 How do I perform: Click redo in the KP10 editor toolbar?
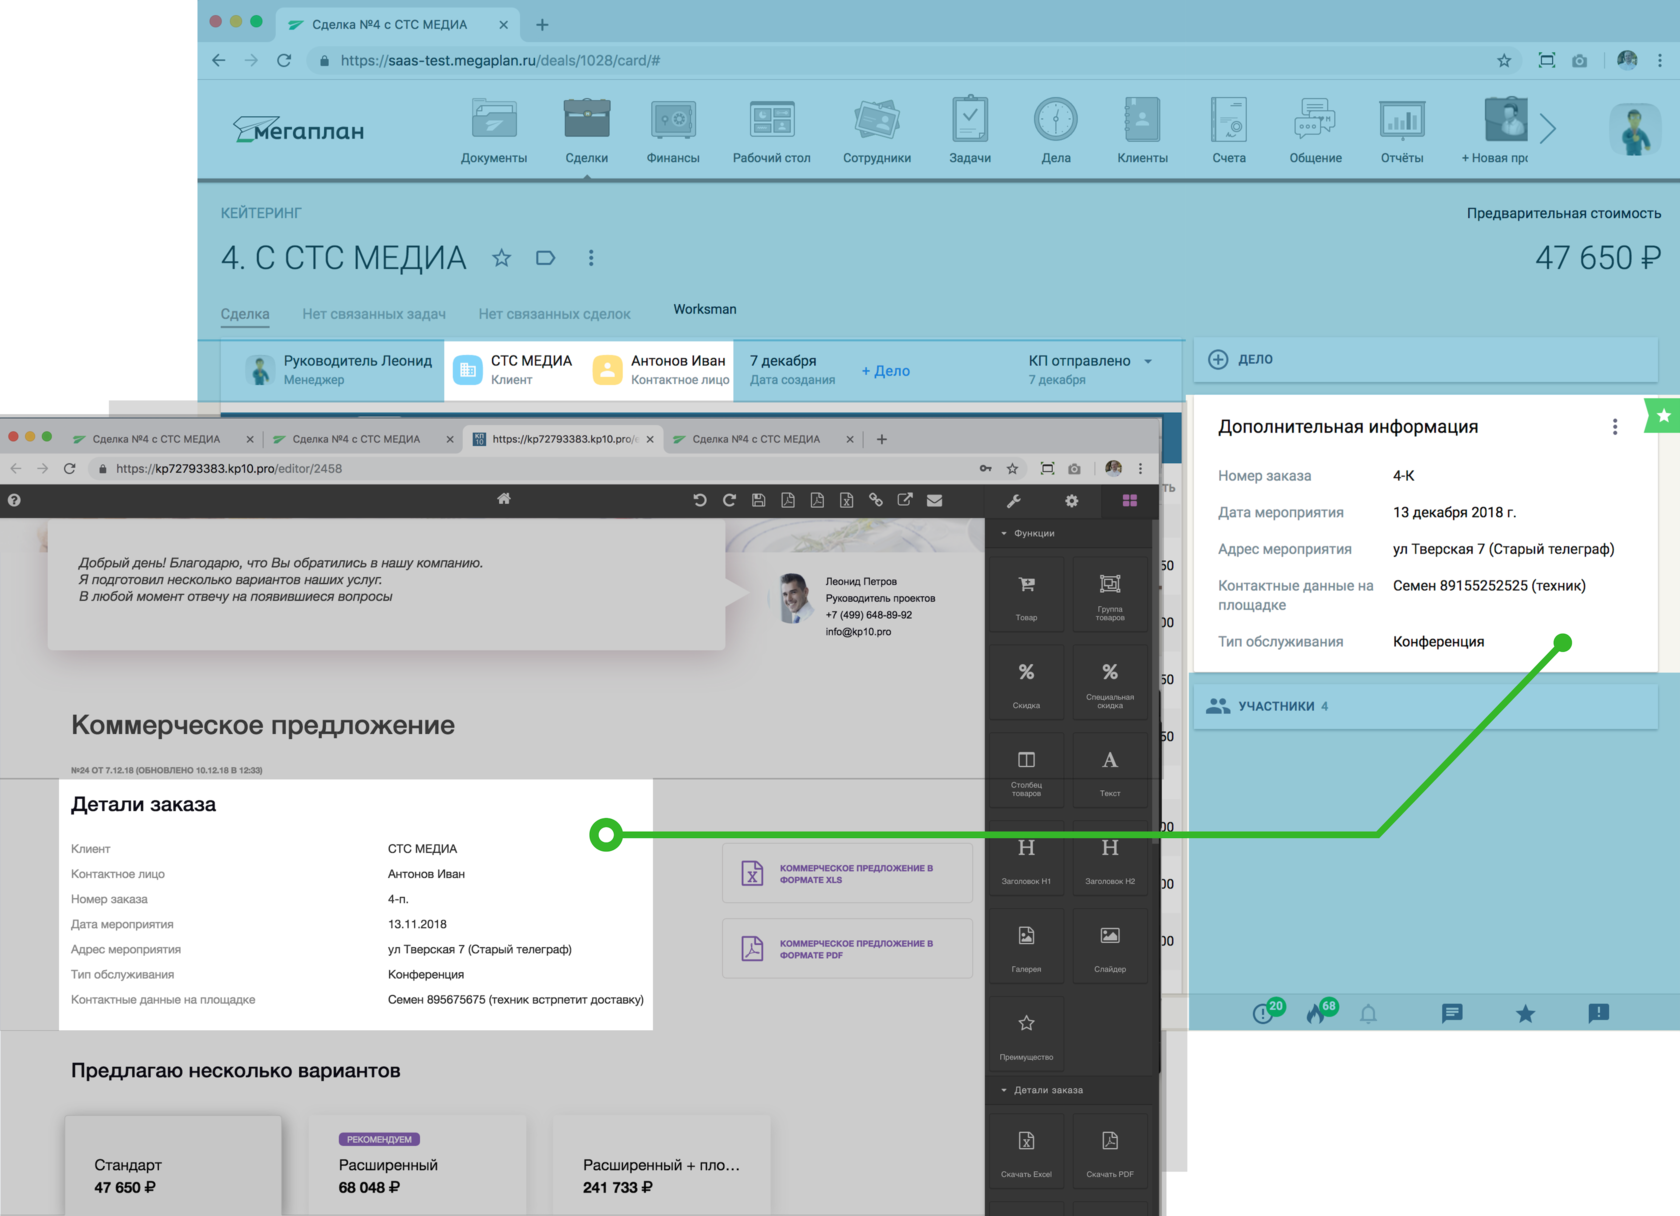click(x=729, y=500)
